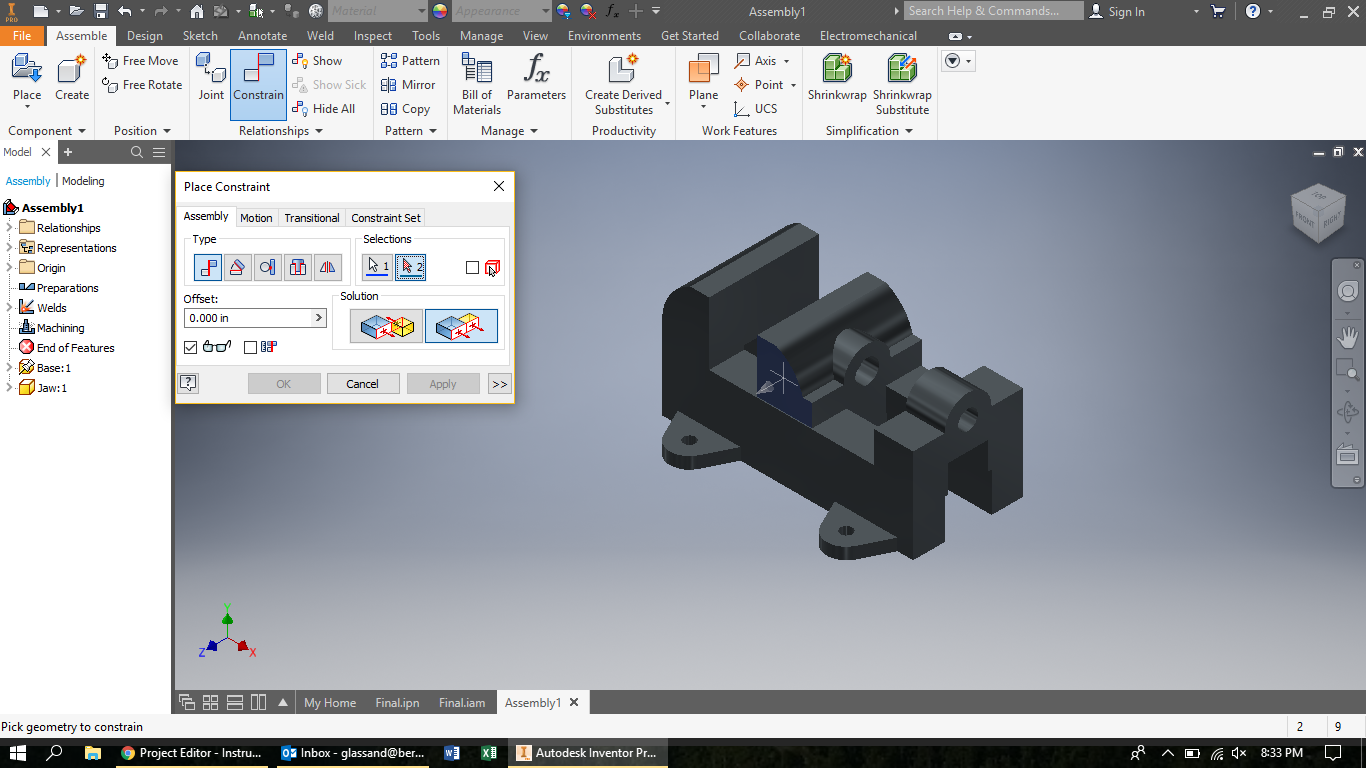Viewport: 1366px width, 768px height.
Task: Open Offset value flyout arrow
Action: (x=319, y=318)
